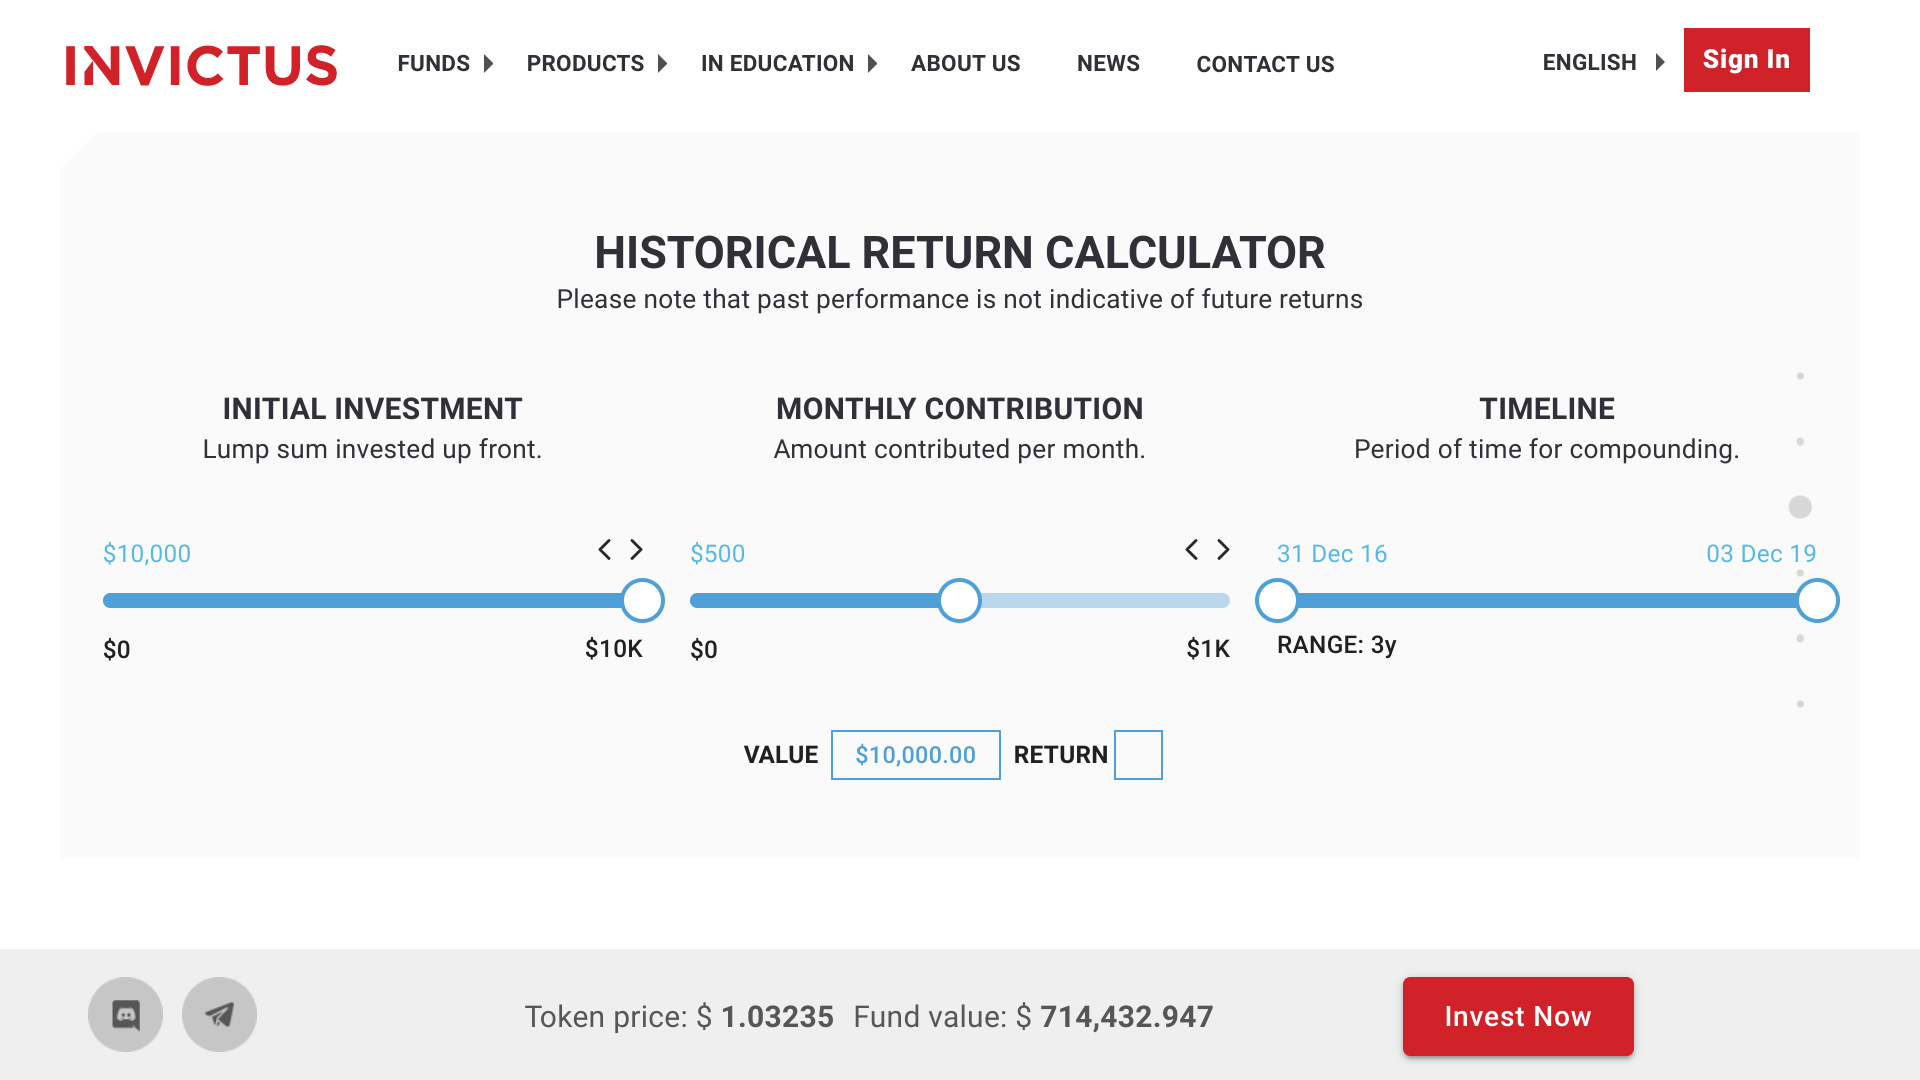Open the Telegram paper-plane icon
Viewport: 1920px width, 1080px height.
[219, 1014]
